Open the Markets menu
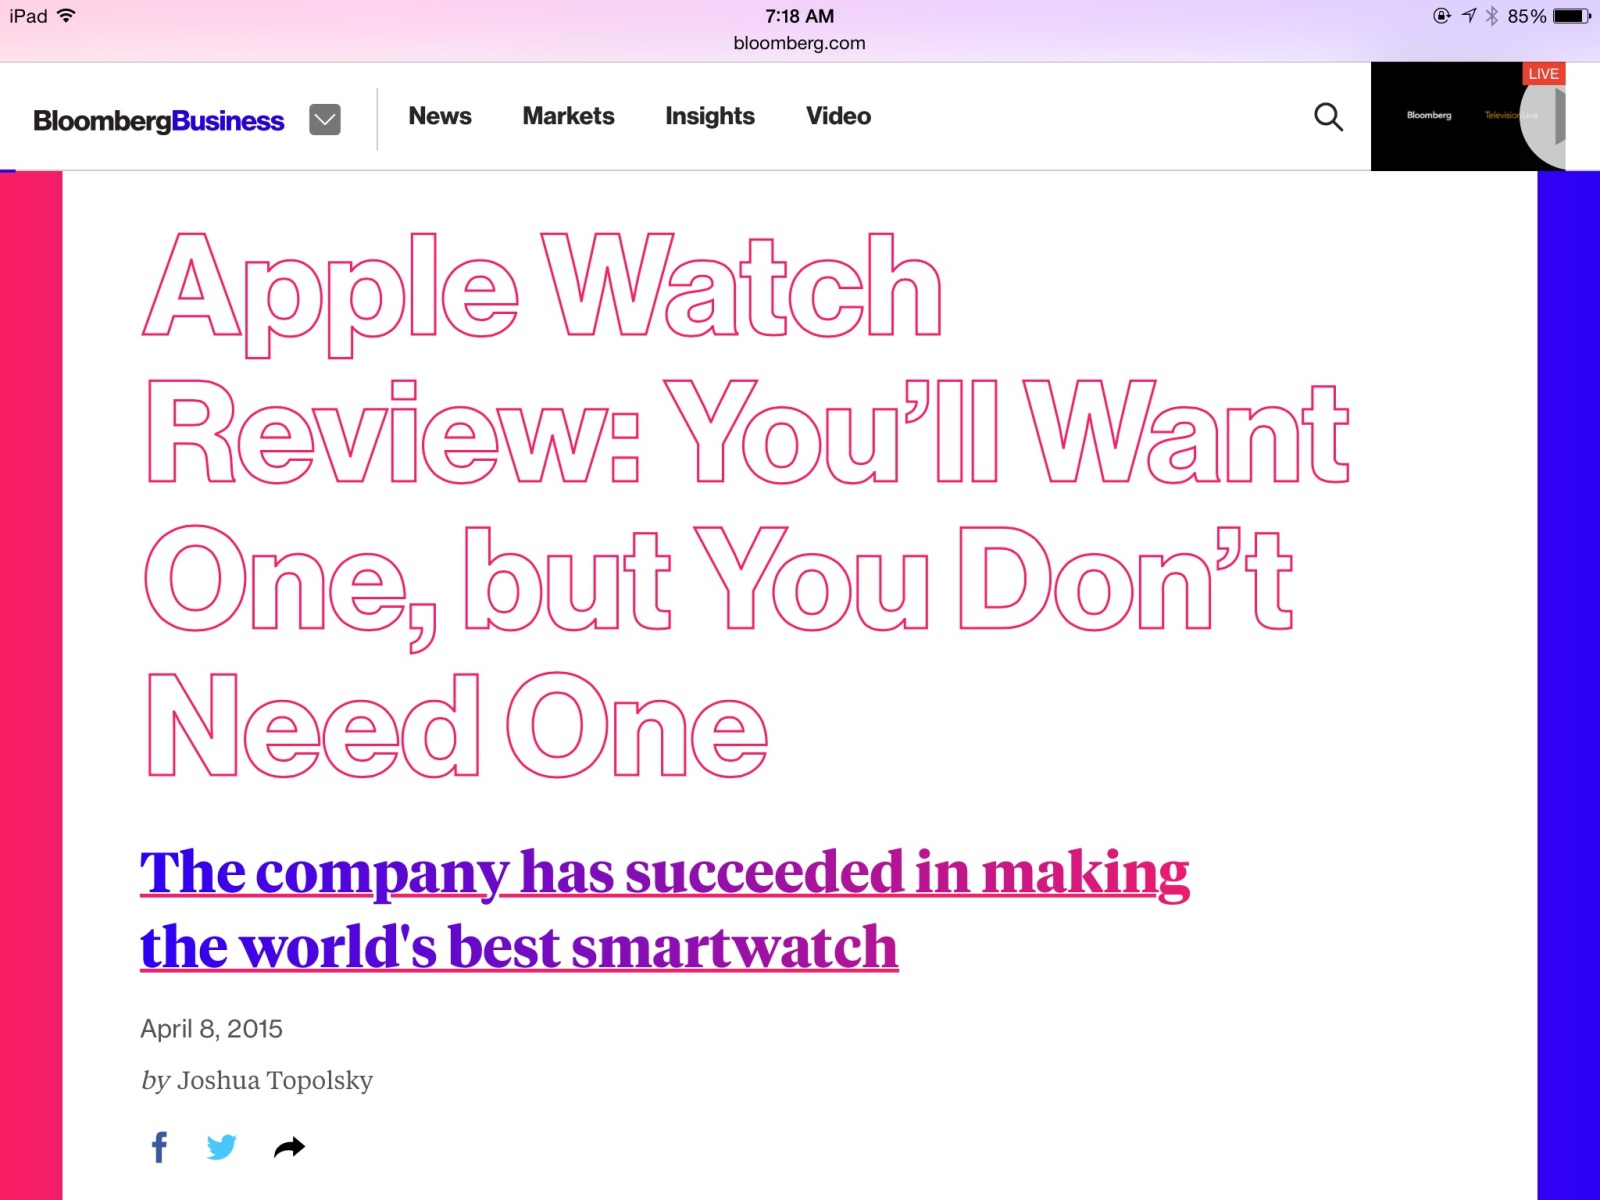 pyautogui.click(x=568, y=116)
